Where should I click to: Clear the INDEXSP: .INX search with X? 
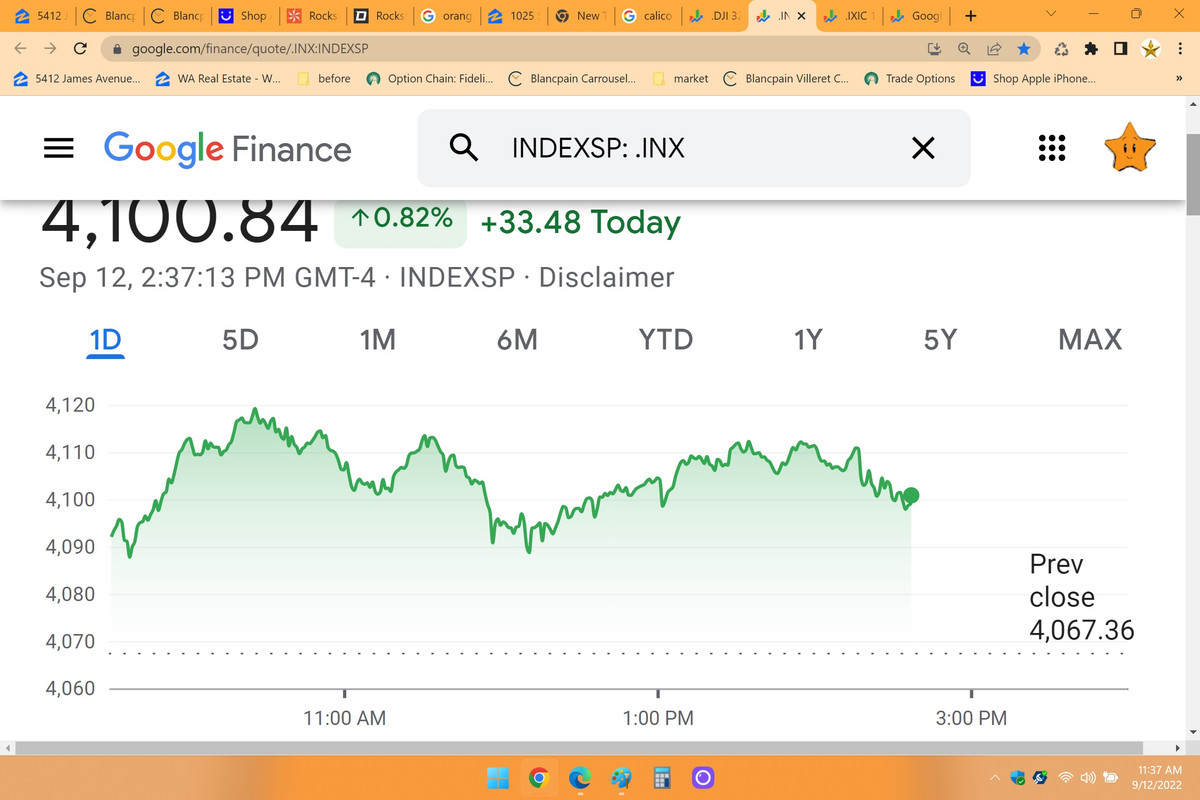point(923,148)
